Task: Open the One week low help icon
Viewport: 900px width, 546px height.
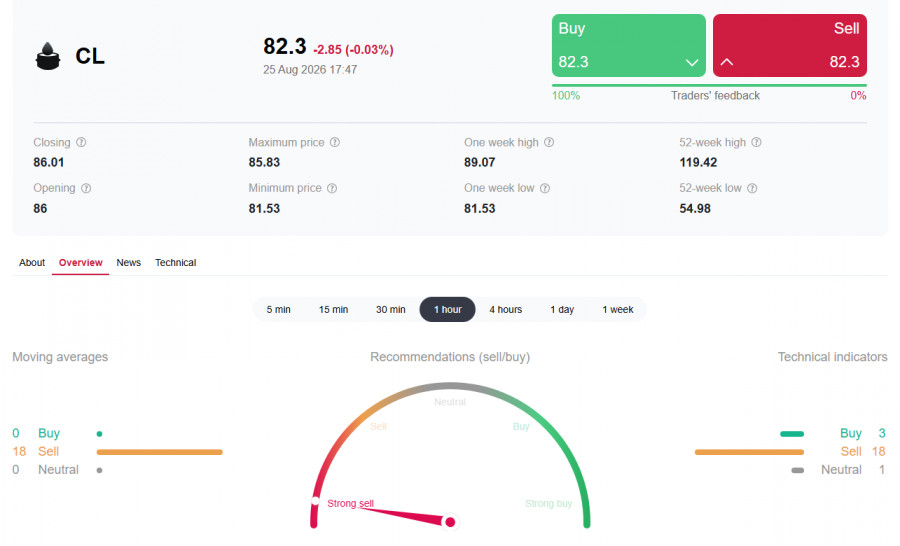Action: (x=545, y=188)
